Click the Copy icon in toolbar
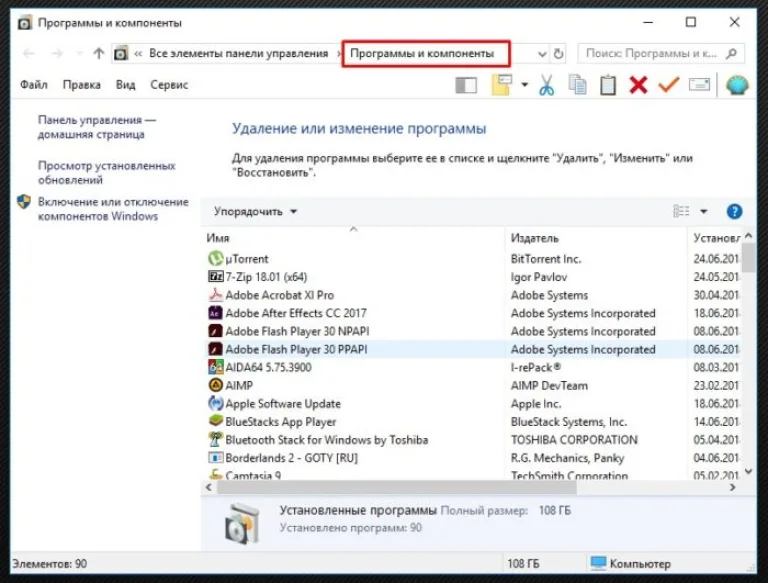768x583 pixels. pos(577,85)
